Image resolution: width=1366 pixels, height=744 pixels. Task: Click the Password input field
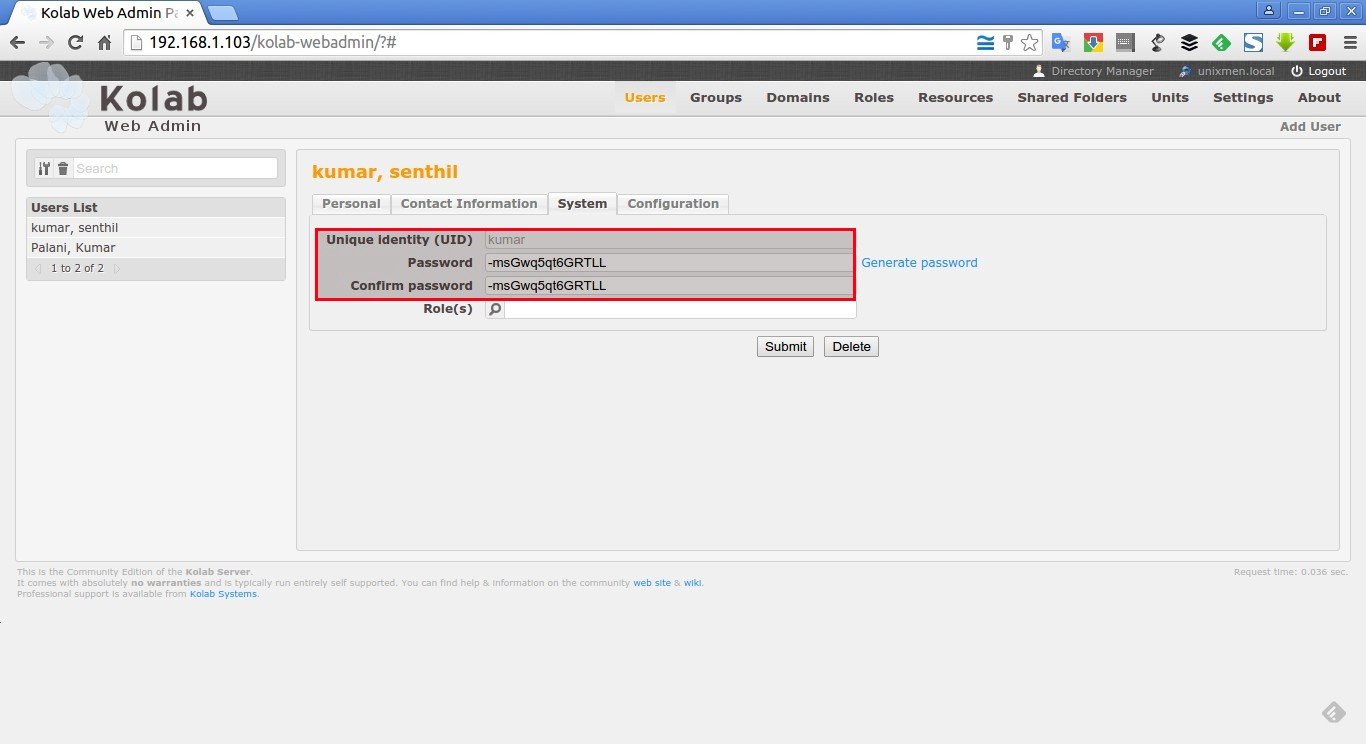pyautogui.click(x=669, y=262)
